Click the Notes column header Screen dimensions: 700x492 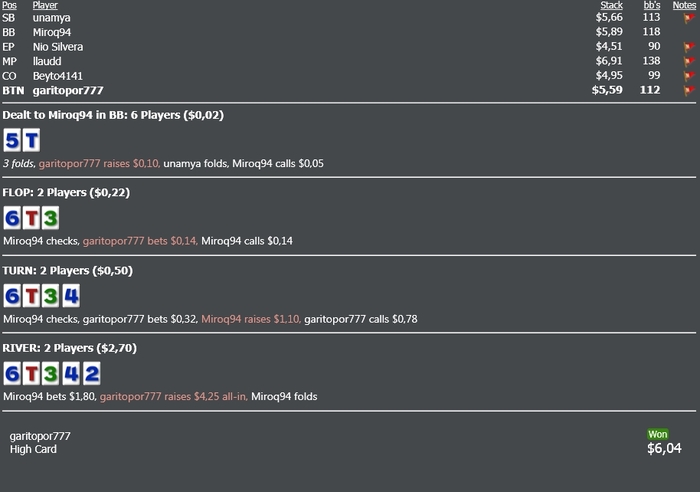pos(684,5)
